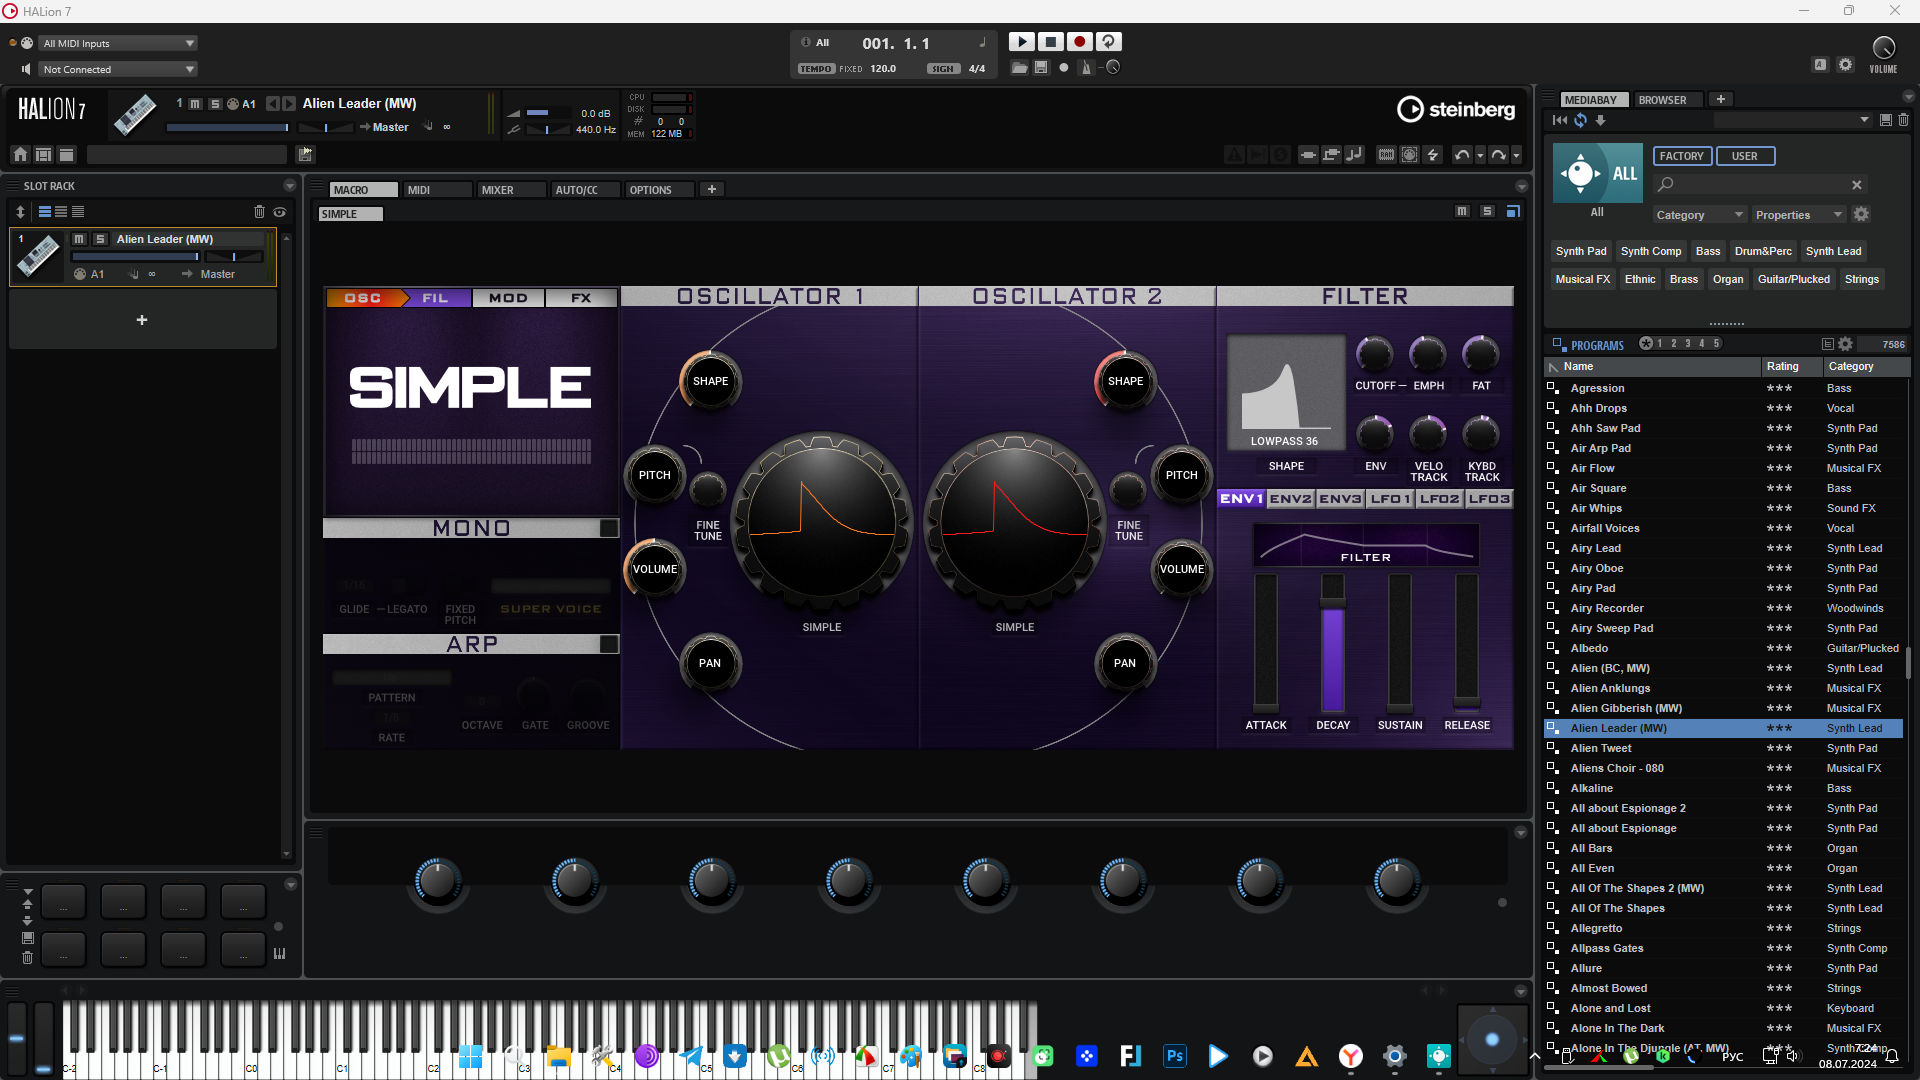Filter by the Drum&Perc tag

click(1763, 251)
